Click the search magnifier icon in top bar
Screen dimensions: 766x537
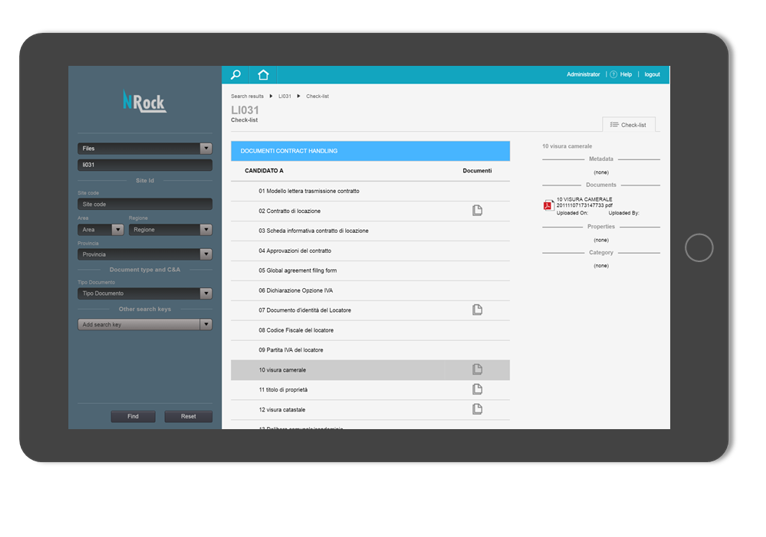point(236,75)
